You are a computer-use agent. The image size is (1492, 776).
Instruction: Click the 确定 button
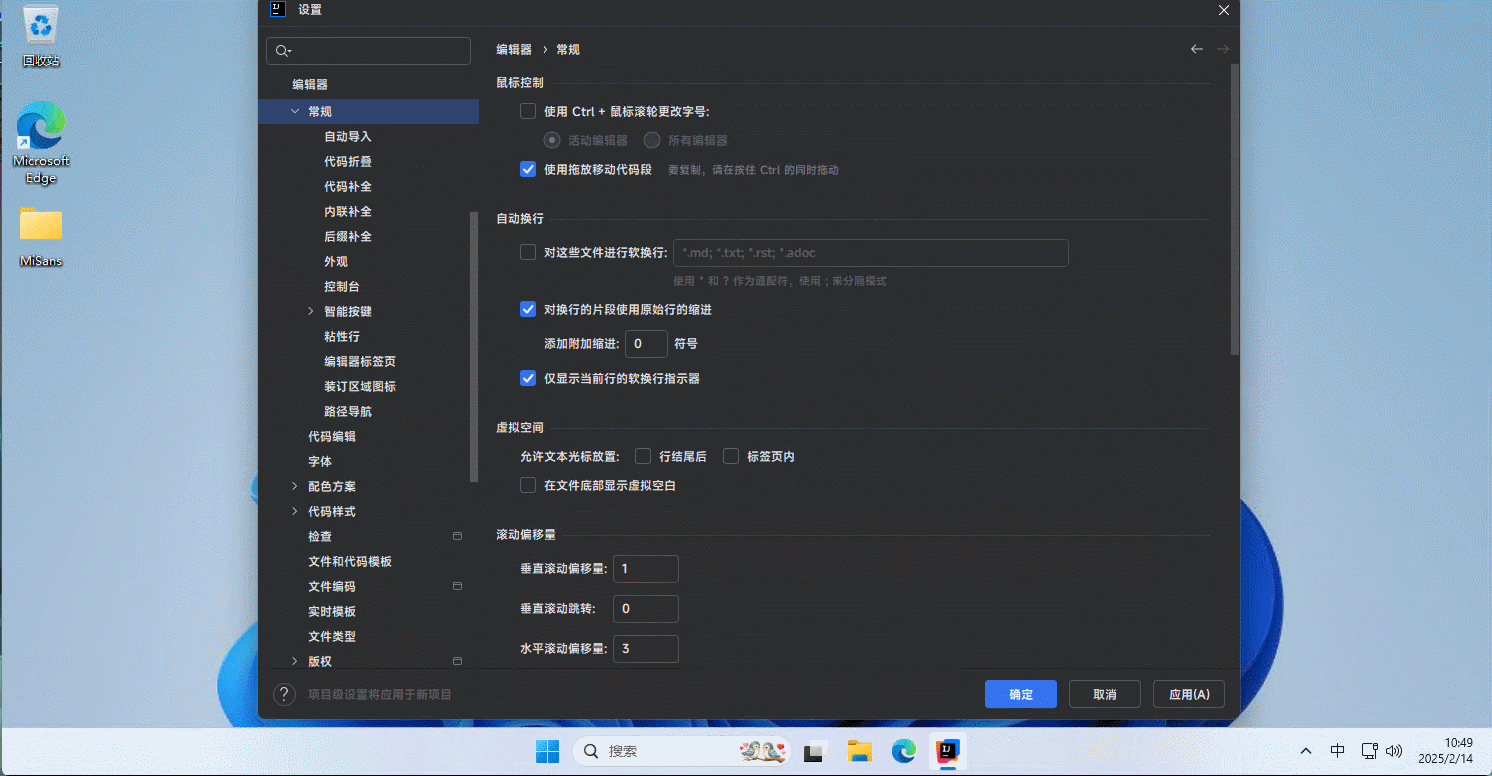pos(1021,694)
